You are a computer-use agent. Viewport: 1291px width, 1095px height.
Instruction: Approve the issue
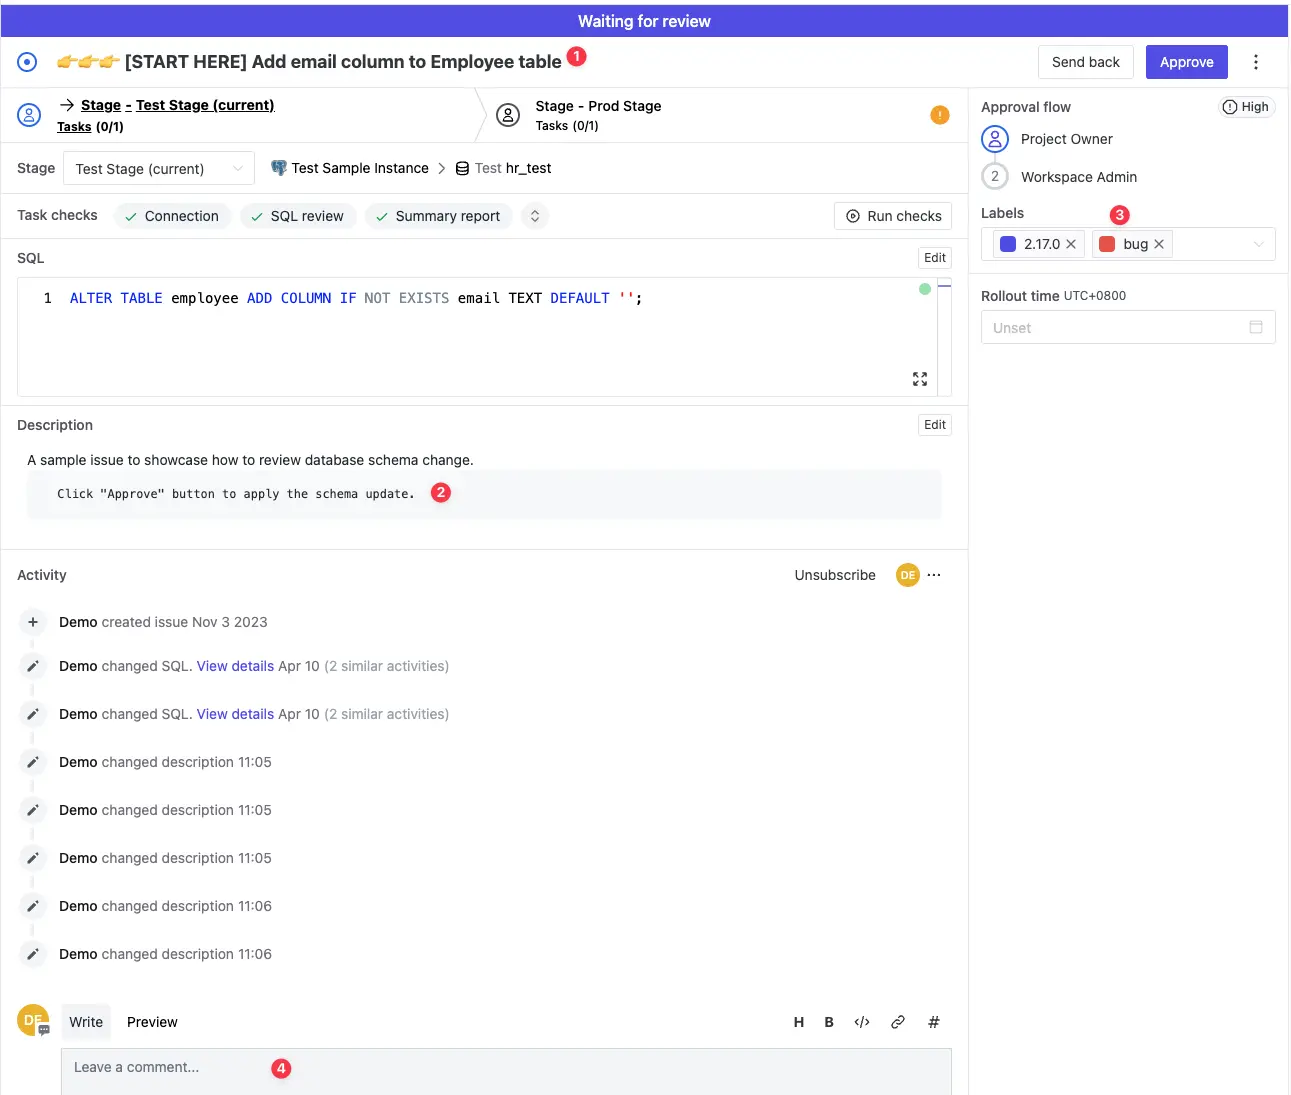[x=1186, y=62]
